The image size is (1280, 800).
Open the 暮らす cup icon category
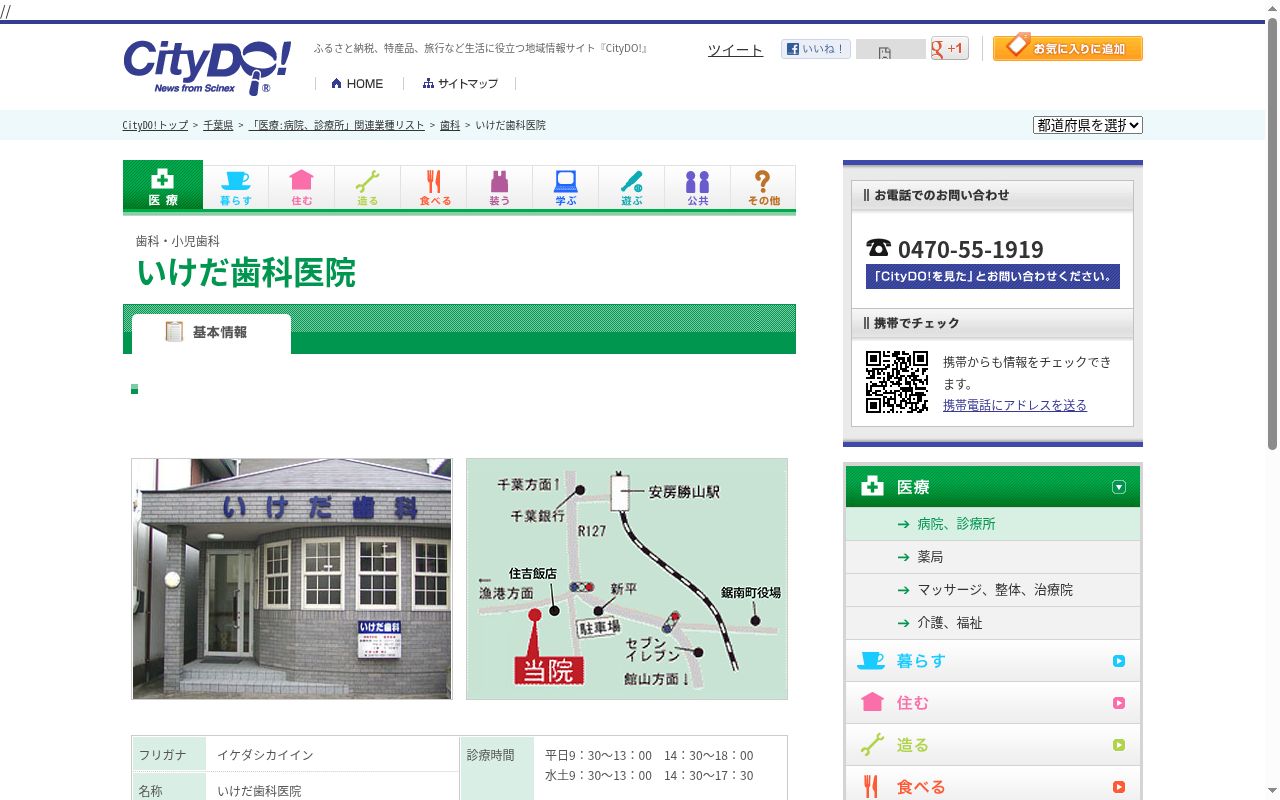point(236,187)
